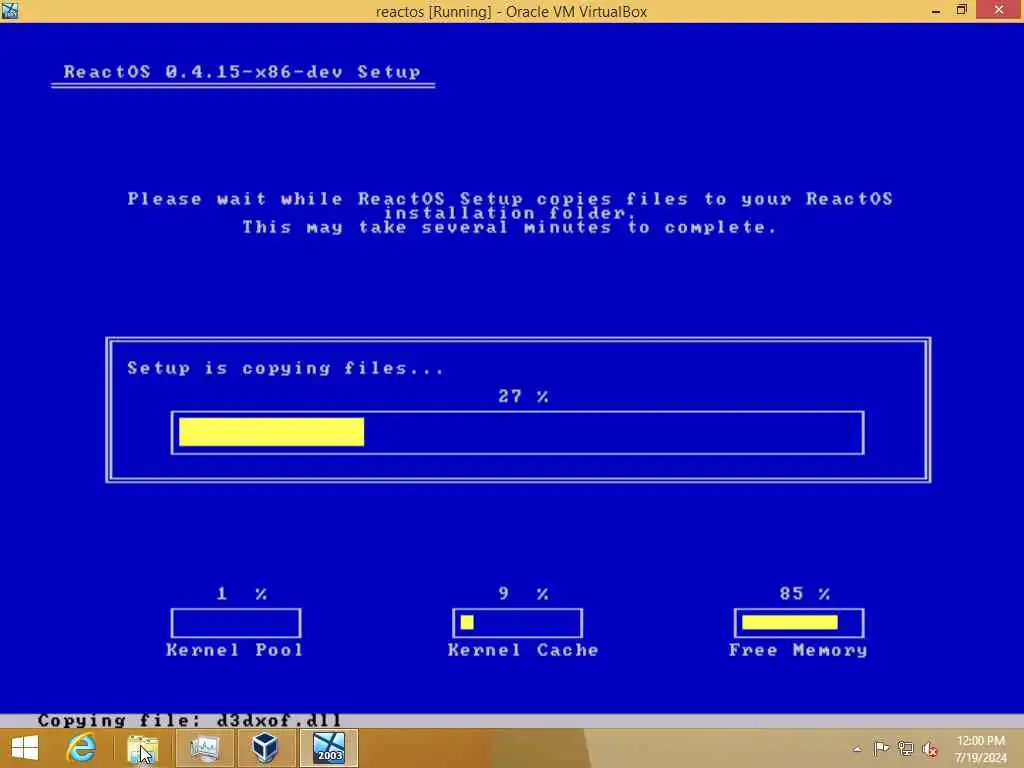1024x768 pixels.
Task: Click the Kernel Pool usage bar
Action: tap(236, 623)
